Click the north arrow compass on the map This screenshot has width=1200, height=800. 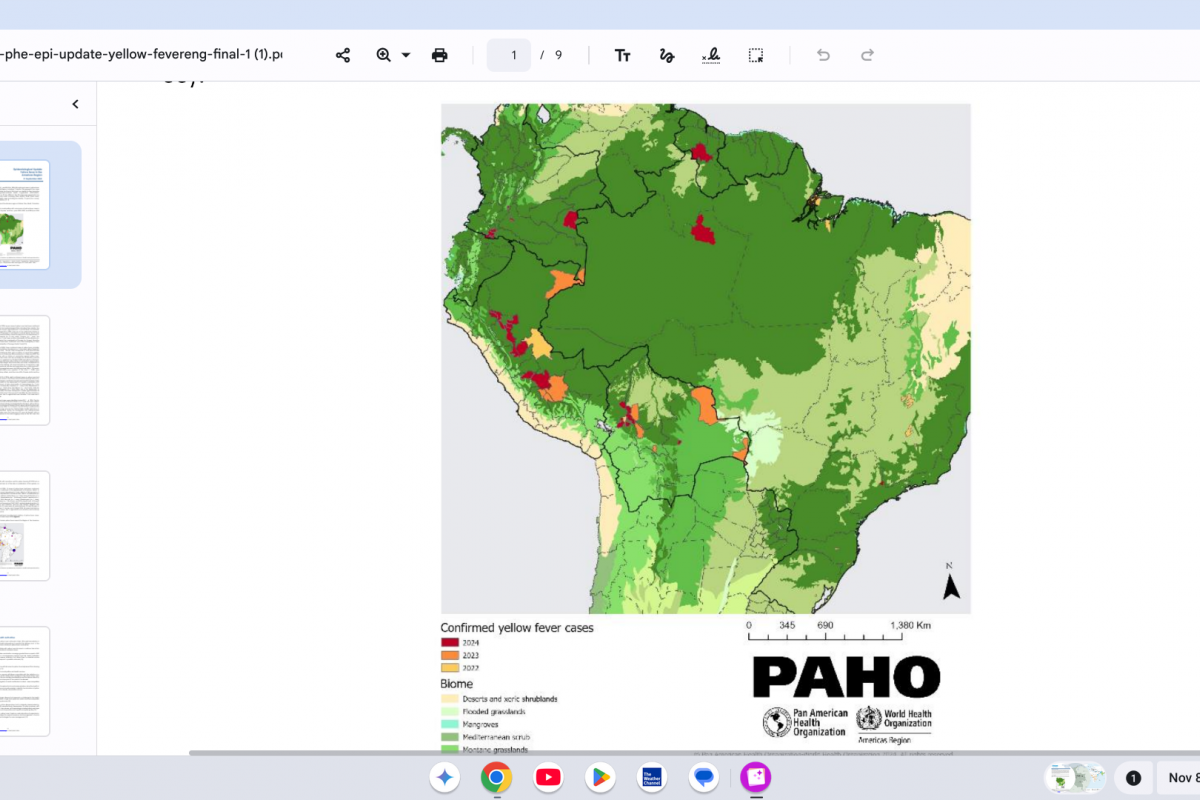(x=952, y=582)
